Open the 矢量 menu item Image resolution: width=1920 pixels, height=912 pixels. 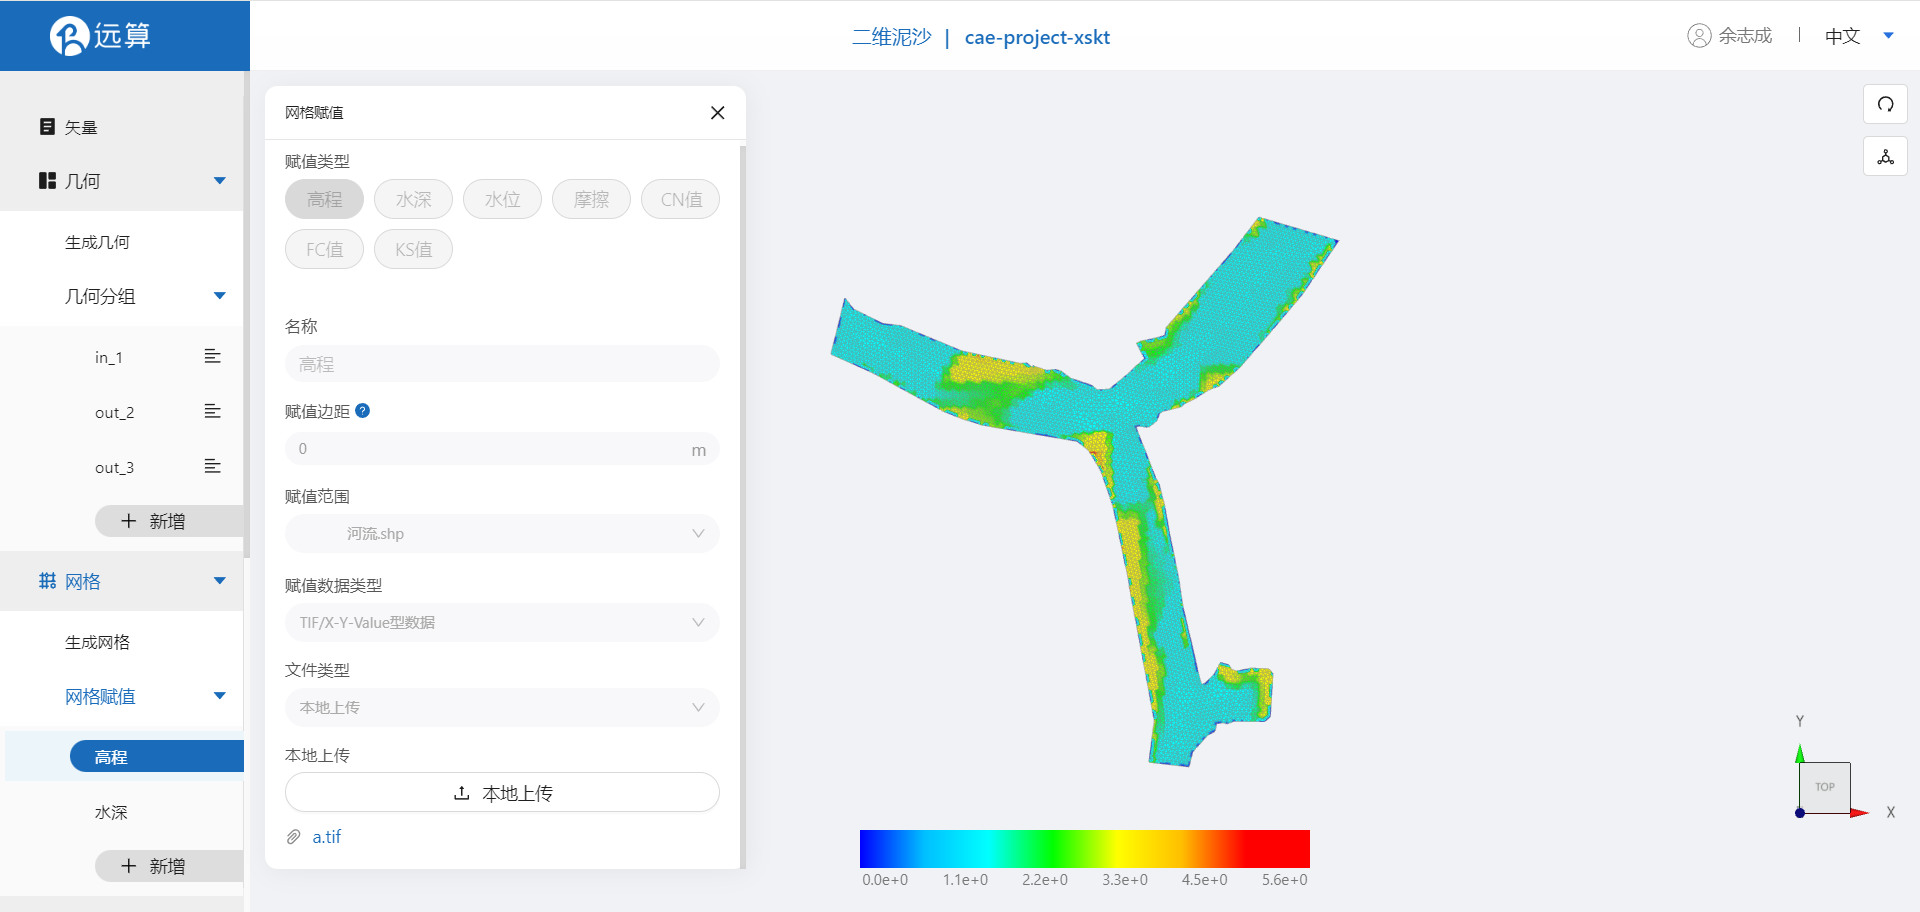[81, 127]
